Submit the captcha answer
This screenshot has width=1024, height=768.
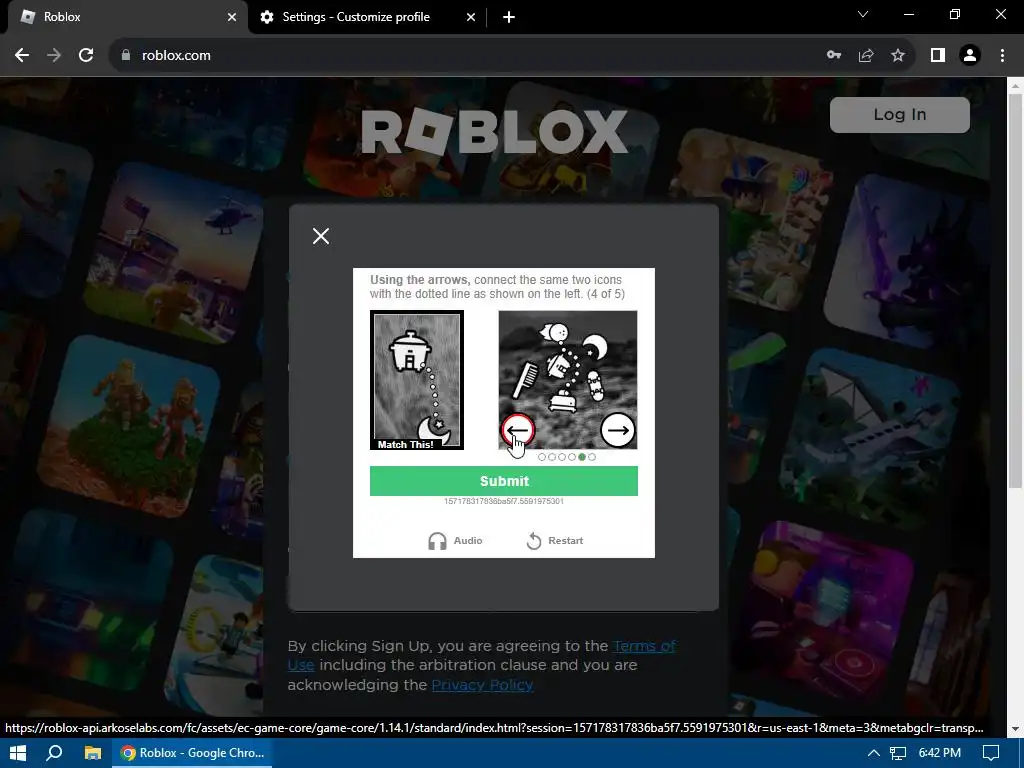click(x=504, y=481)
